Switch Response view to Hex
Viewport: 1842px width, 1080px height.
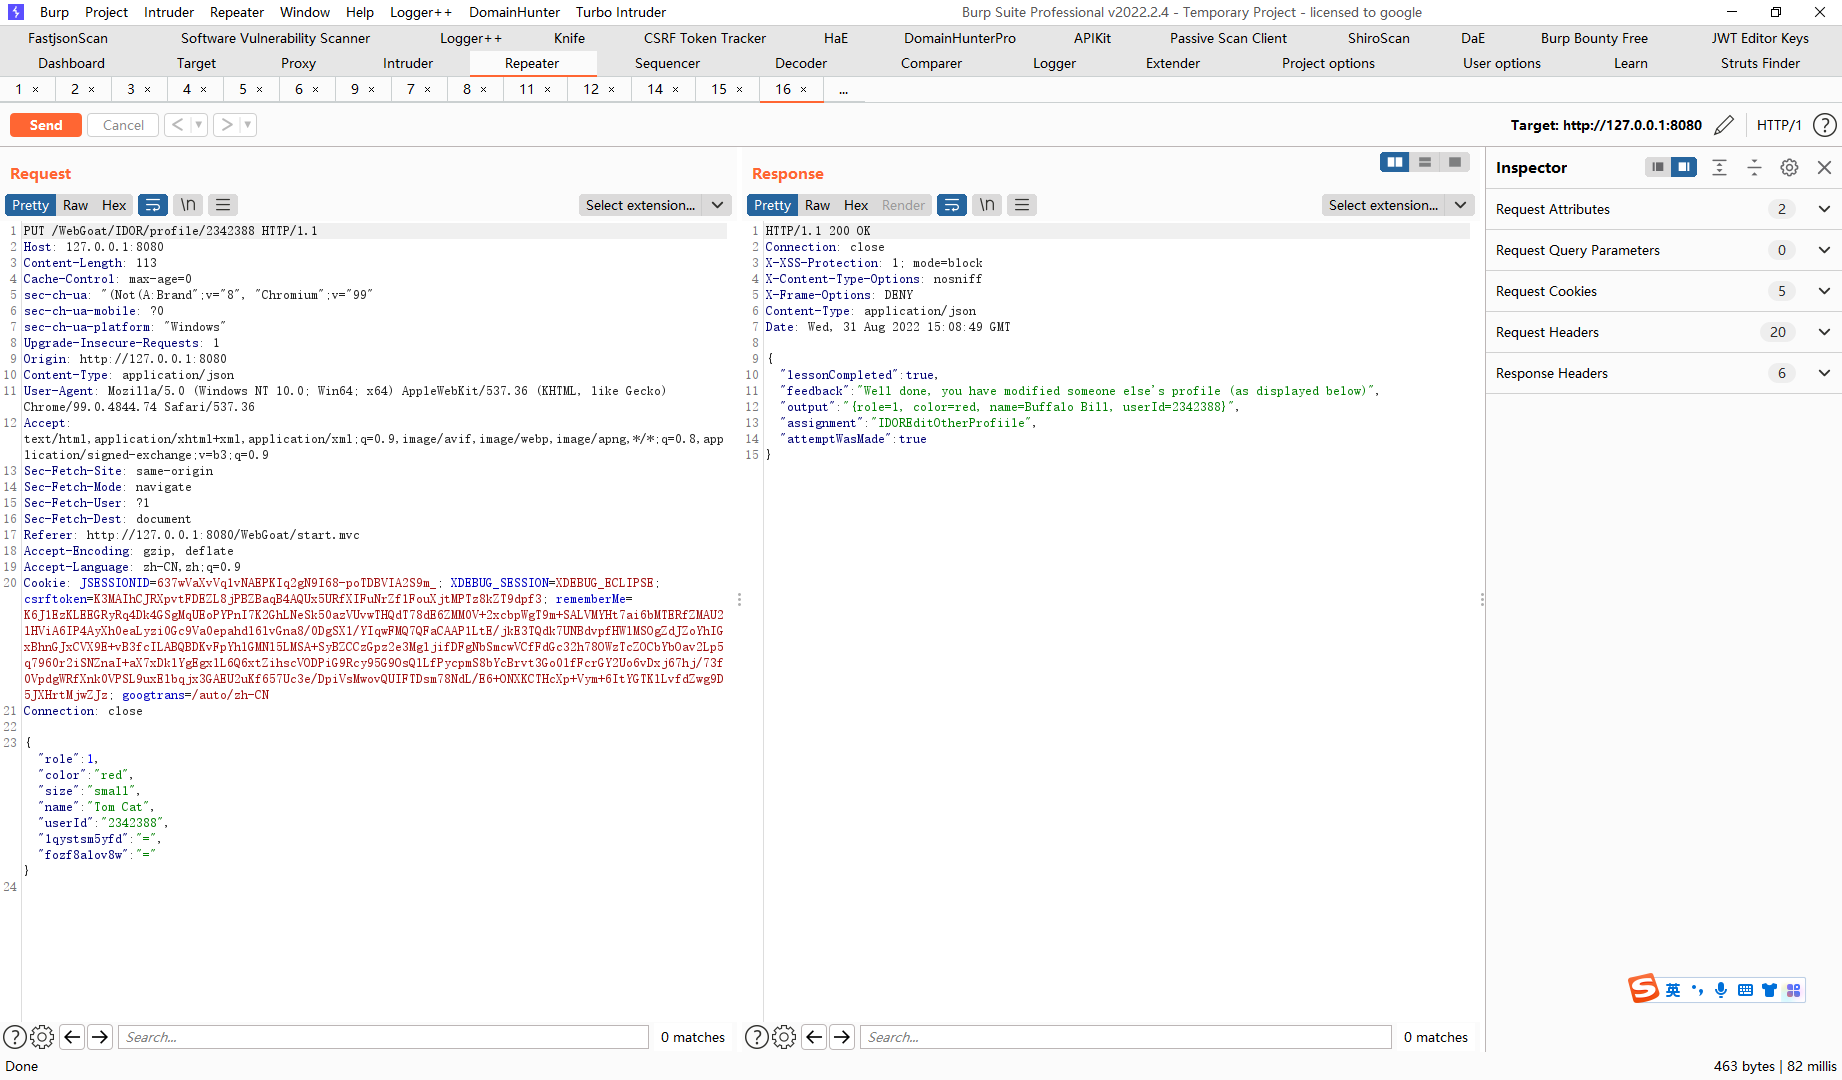(856, 205)
